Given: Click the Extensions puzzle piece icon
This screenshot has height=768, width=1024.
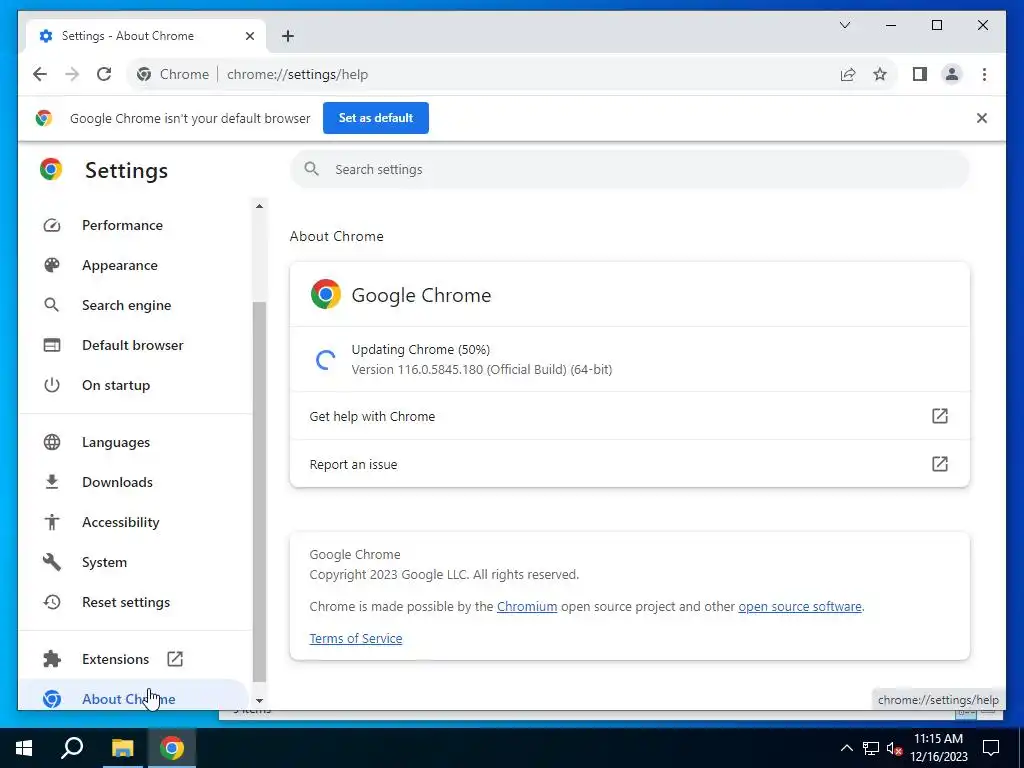Looking at the screenshot, I should [x=52, y=659].
